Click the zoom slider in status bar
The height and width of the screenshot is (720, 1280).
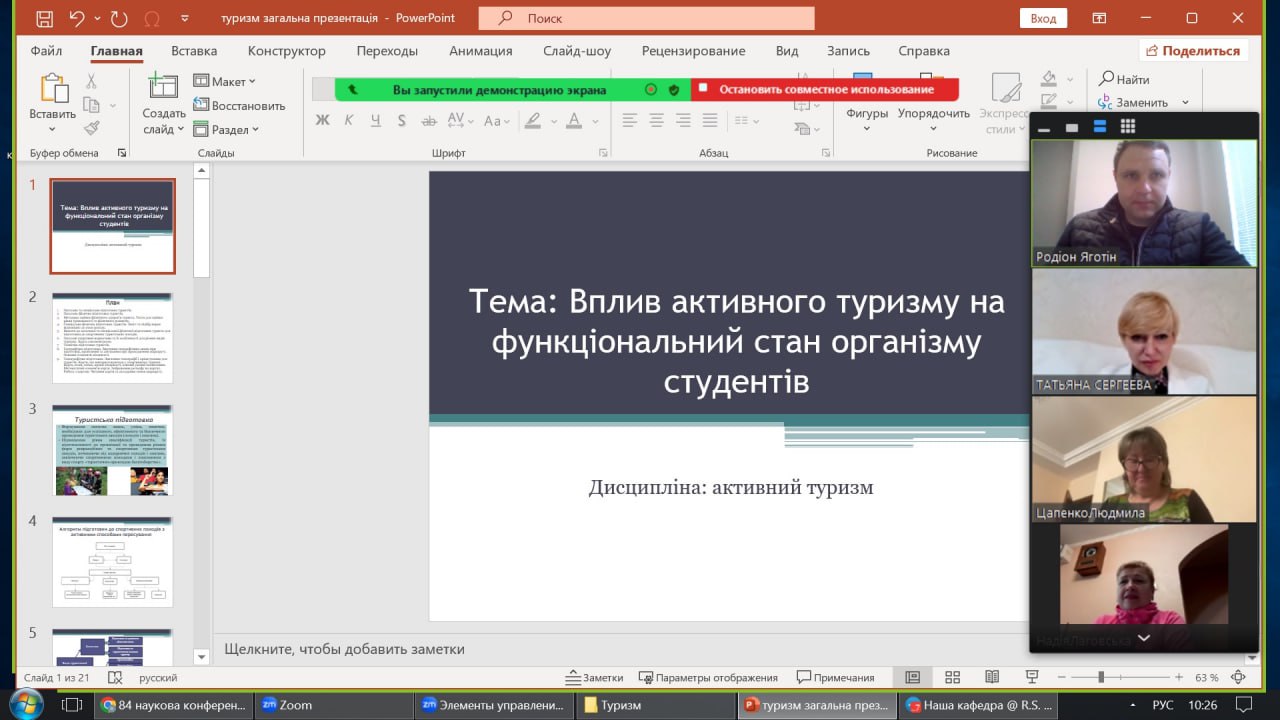[x=1102, y=677]
